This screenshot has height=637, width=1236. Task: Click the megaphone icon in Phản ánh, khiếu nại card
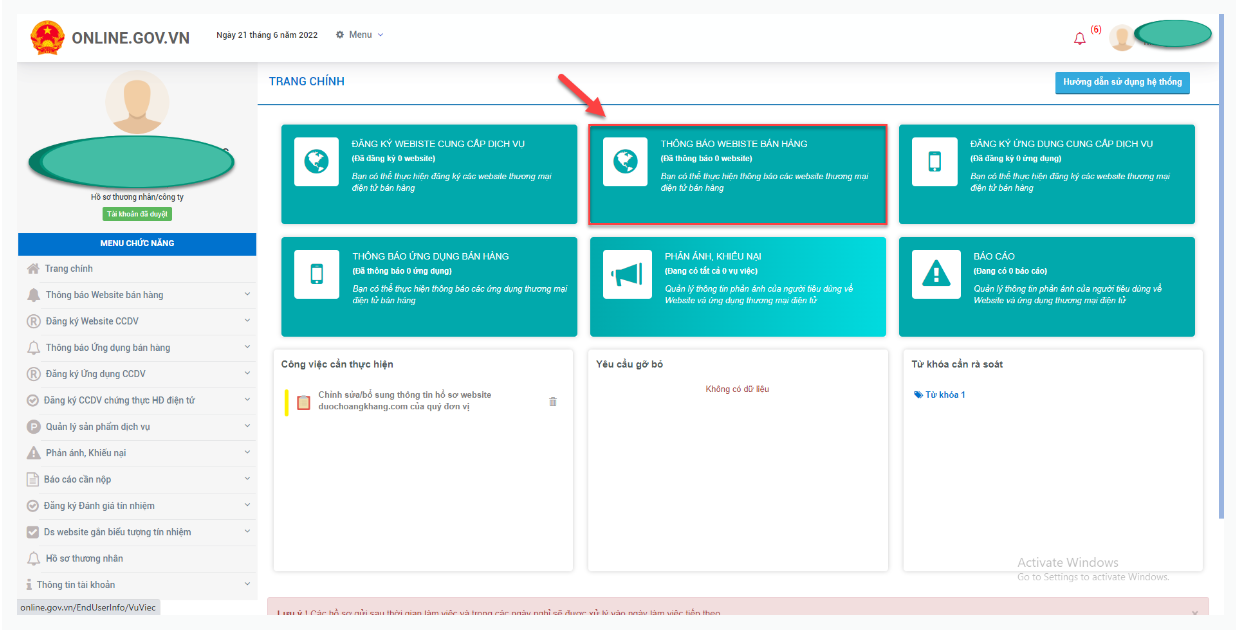click(626, 275)
